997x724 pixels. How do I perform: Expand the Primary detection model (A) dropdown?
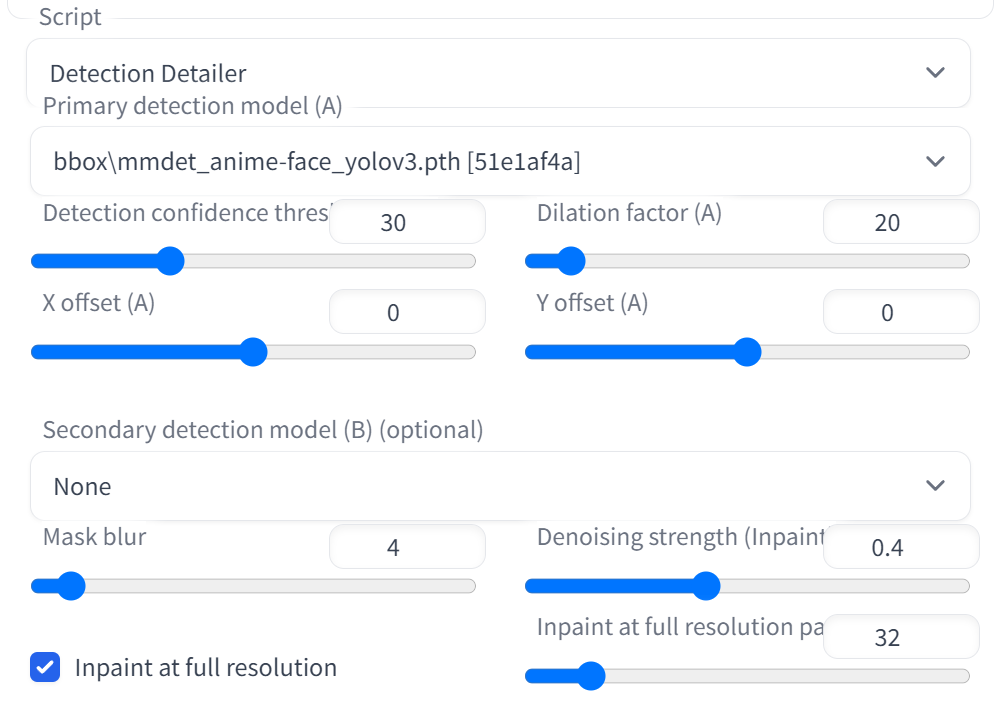[x=500, y=161]
